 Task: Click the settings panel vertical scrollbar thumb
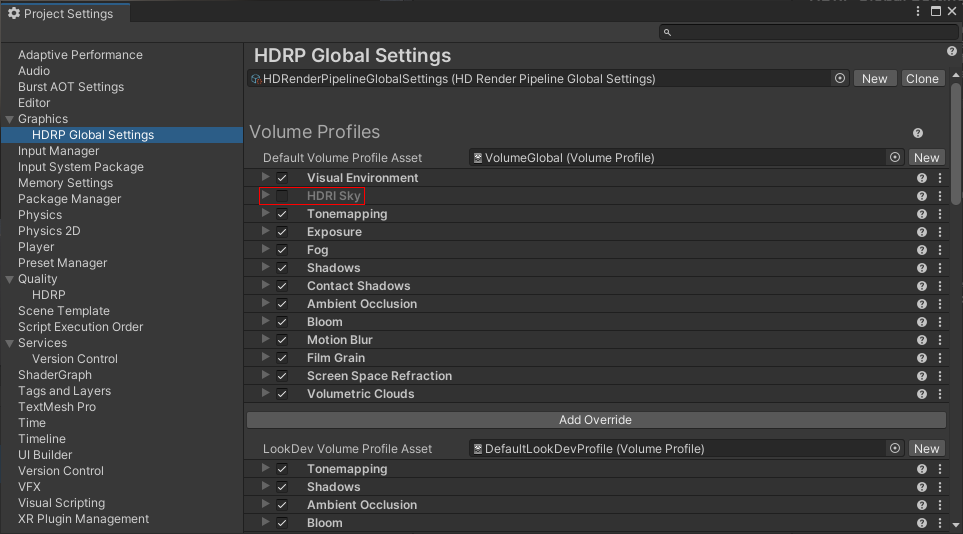pyautogui.click(x=956, y=143)
